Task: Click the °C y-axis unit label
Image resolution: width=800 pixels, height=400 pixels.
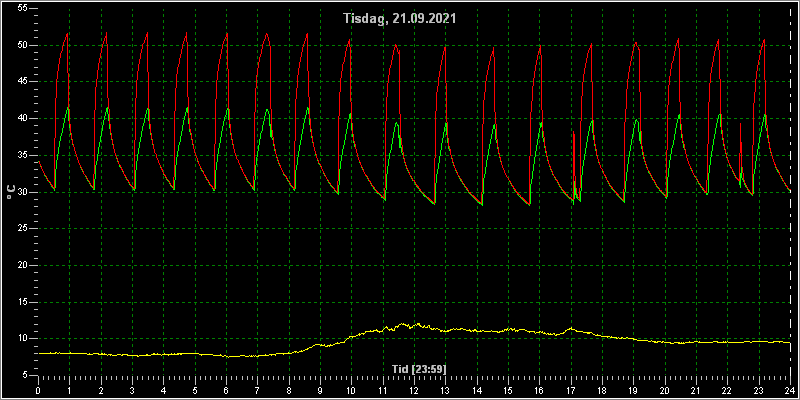Action: point(11,192)
